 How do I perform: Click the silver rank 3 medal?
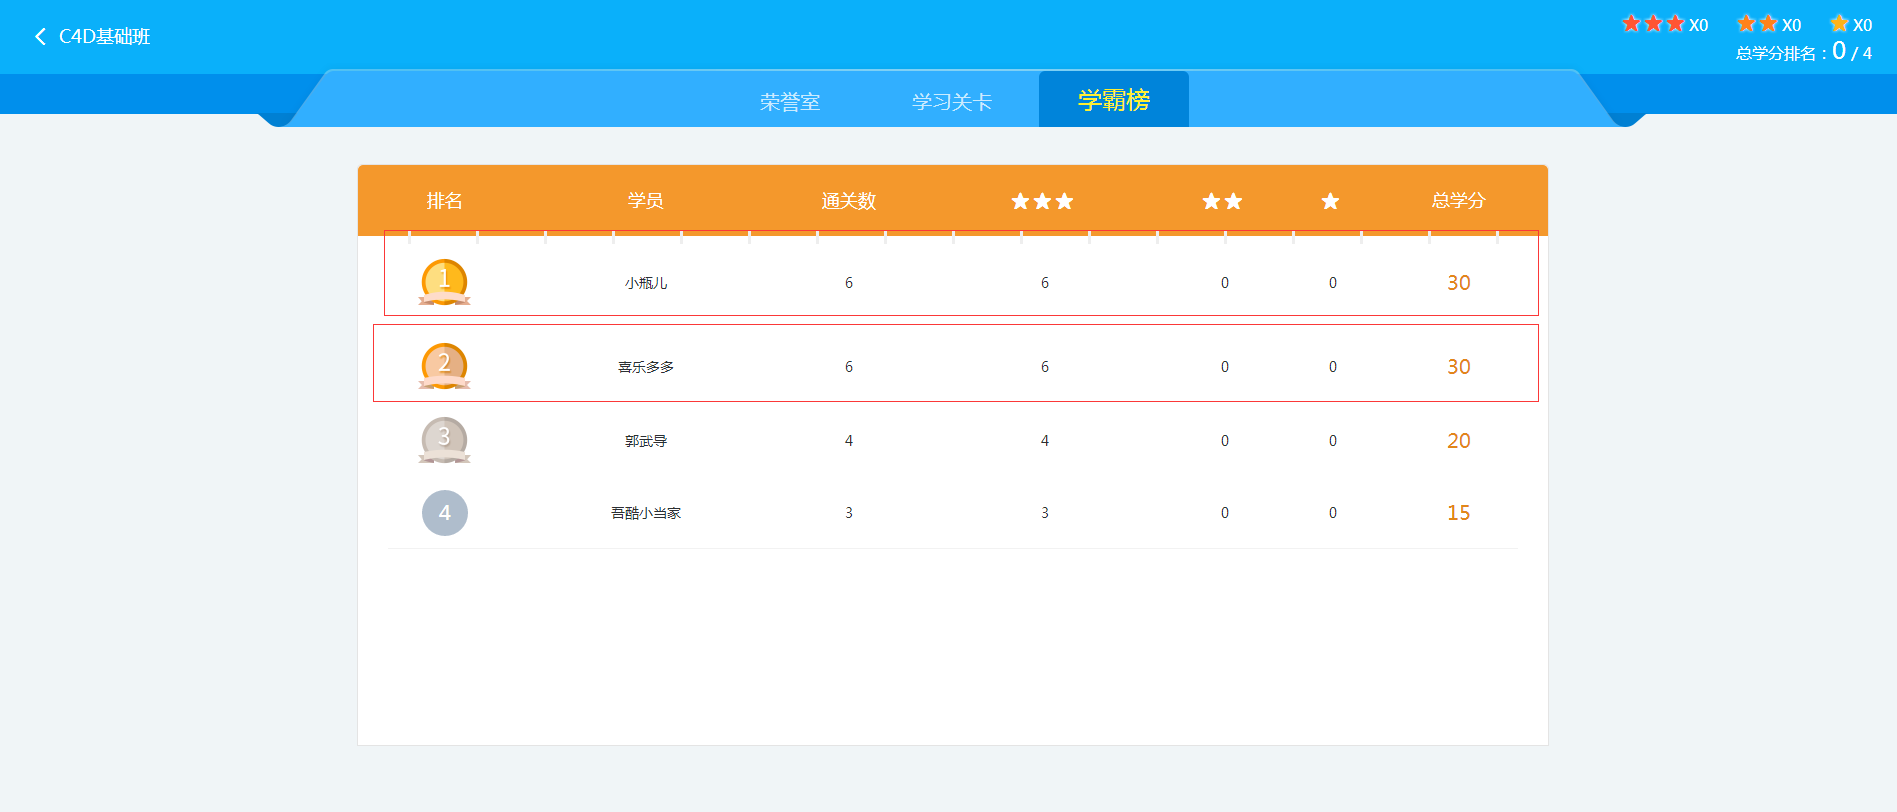444,440
